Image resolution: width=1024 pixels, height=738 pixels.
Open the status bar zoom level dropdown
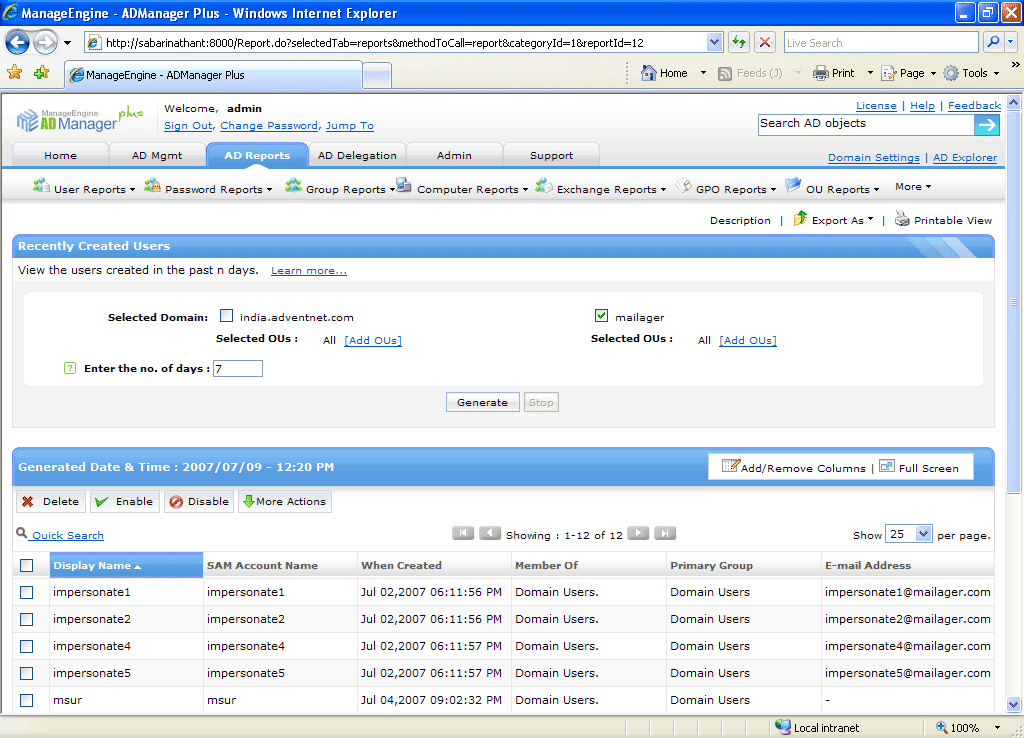click(x=997, y=727)
